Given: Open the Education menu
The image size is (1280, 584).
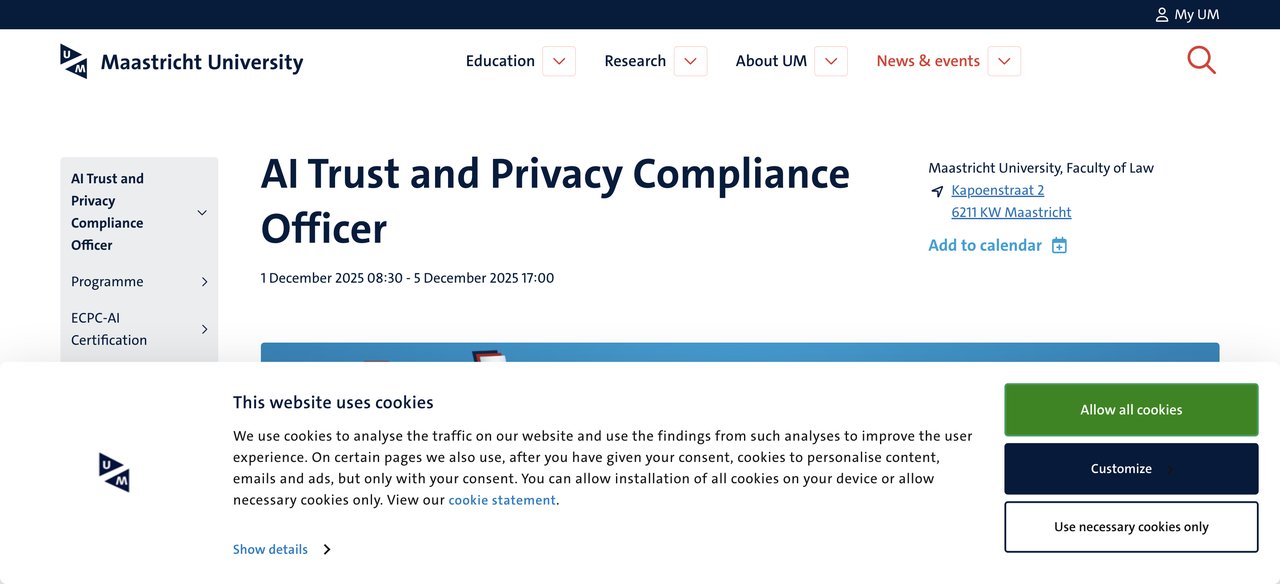Looking at the screenshot, I should (500, 61).
